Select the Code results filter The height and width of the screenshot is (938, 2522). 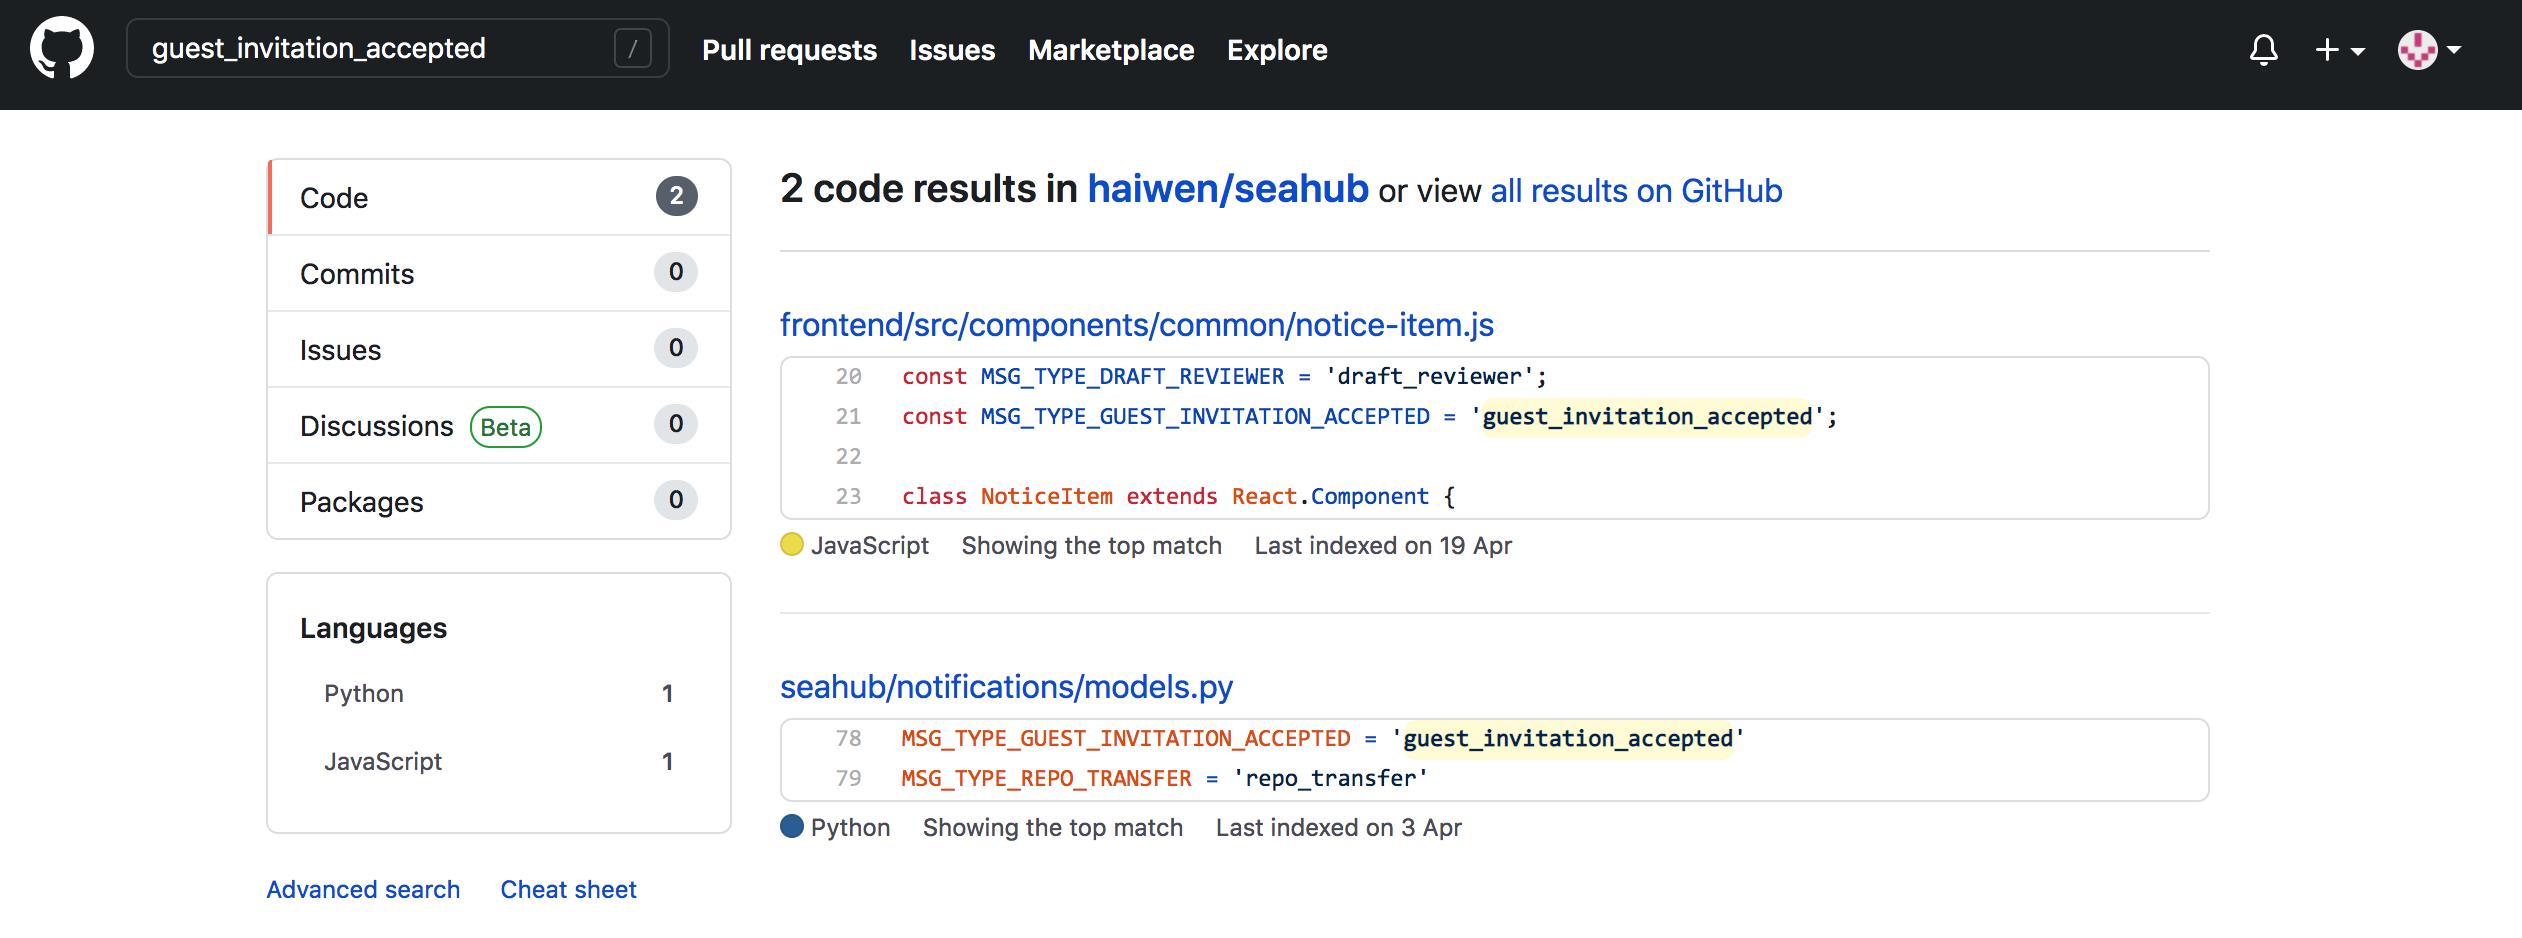499,197
